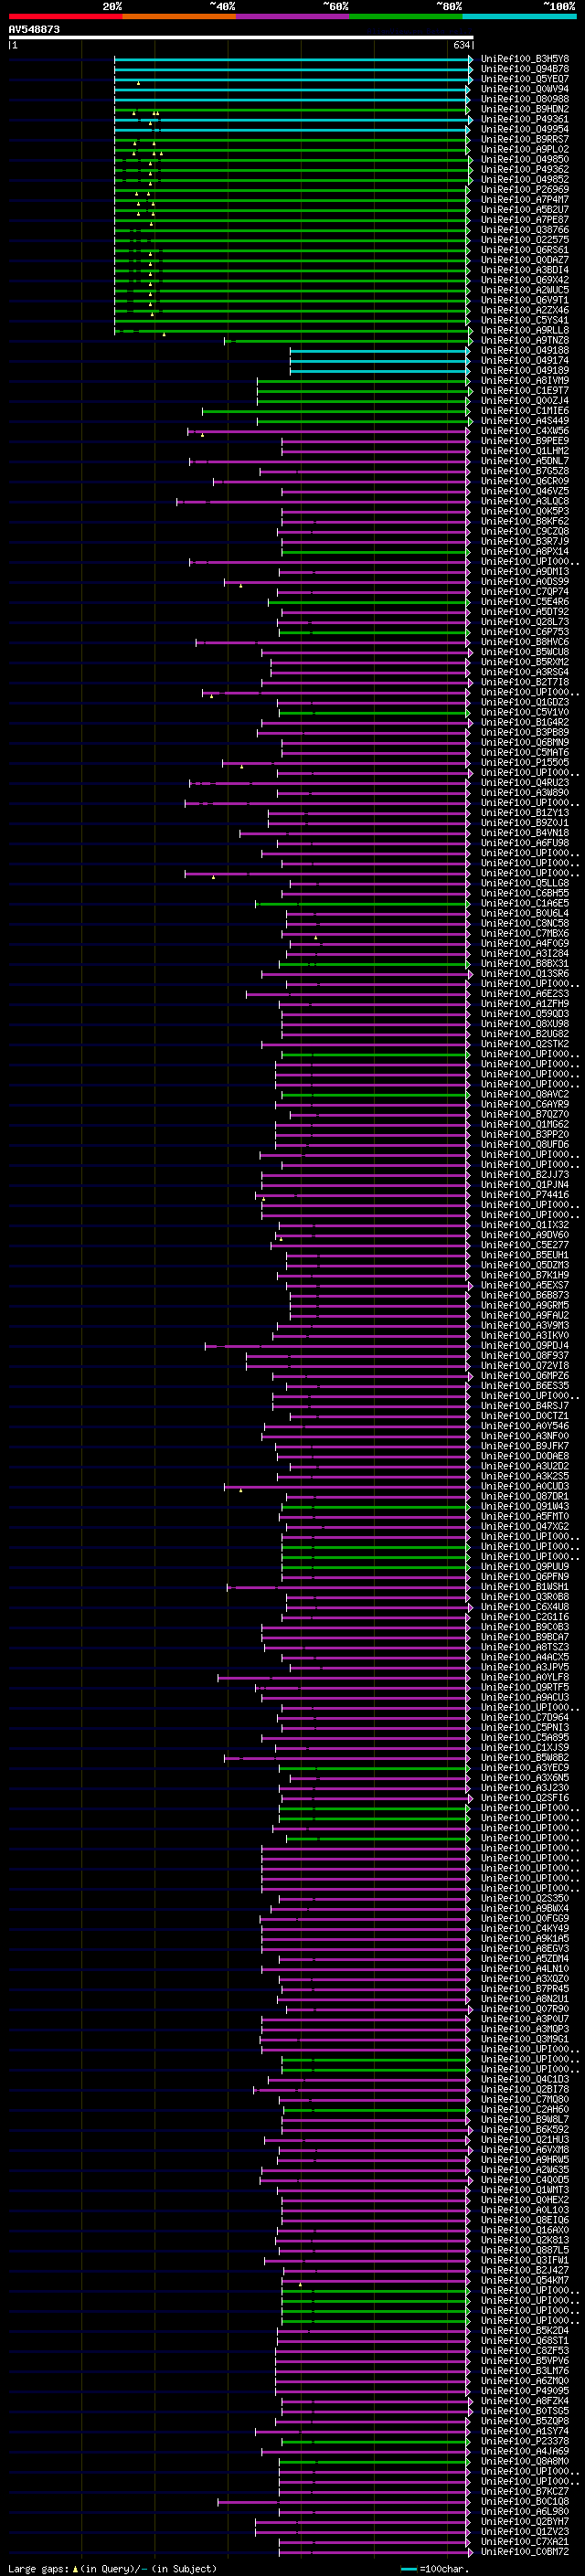
Task: Select hit label UniRef100_A4JA69
Action: tap(525, 2451)
